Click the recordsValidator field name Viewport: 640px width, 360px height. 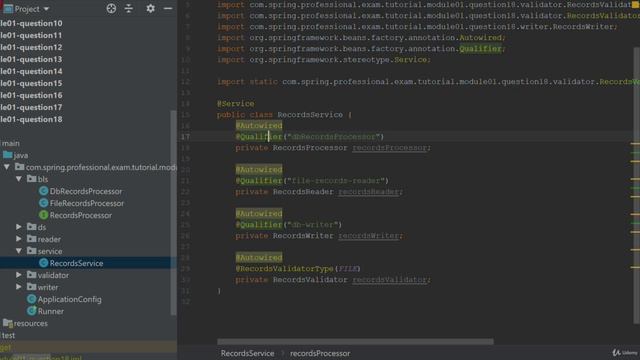tap(389, 280)
